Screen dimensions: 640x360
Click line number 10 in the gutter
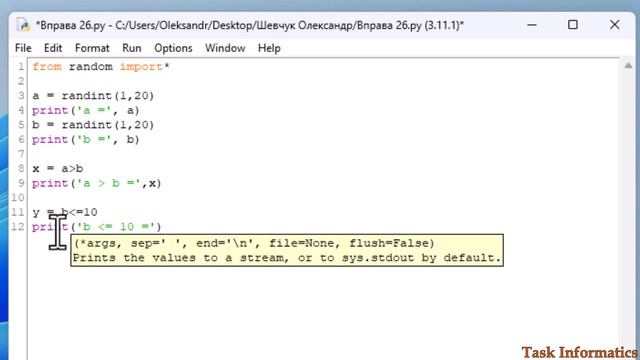18,198
